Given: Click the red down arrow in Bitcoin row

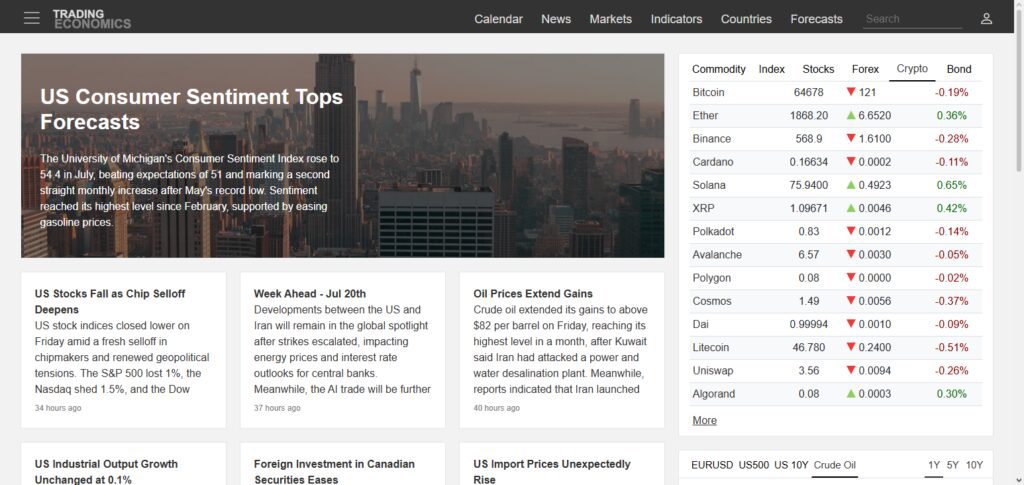Looking at the screenshot, I should click(851, 93).
